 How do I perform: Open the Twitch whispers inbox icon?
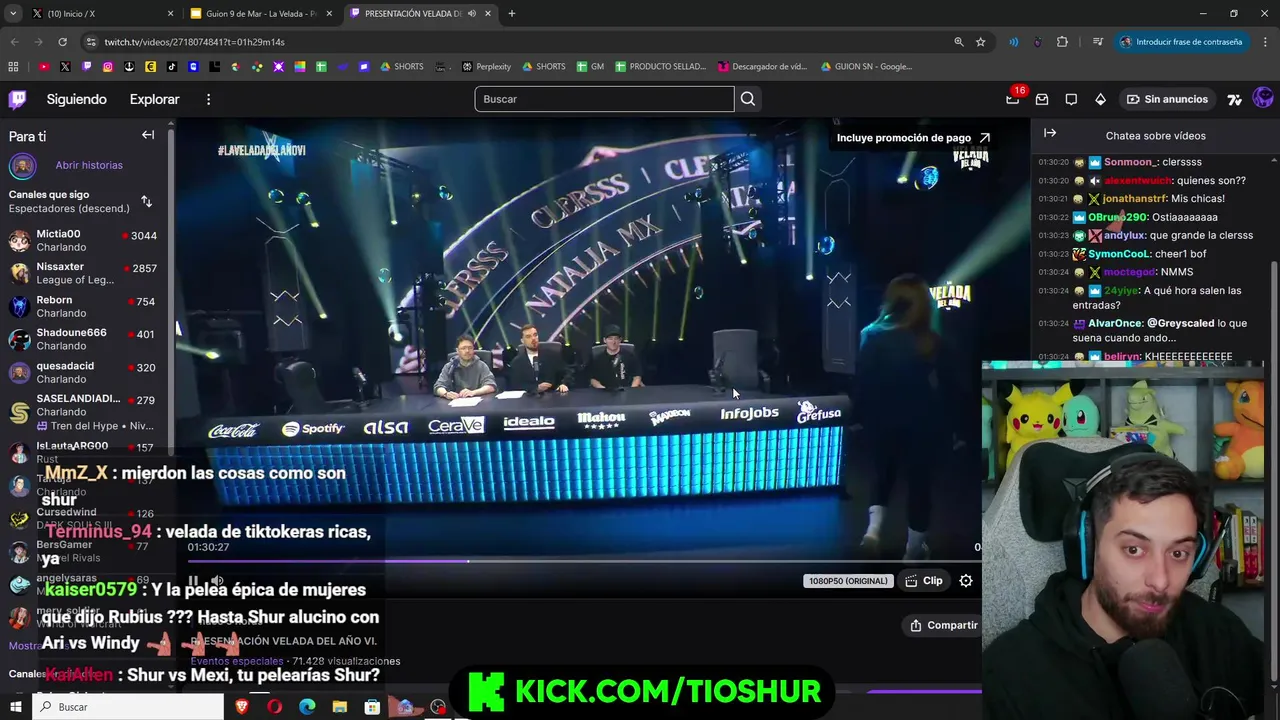(1042, 99)
